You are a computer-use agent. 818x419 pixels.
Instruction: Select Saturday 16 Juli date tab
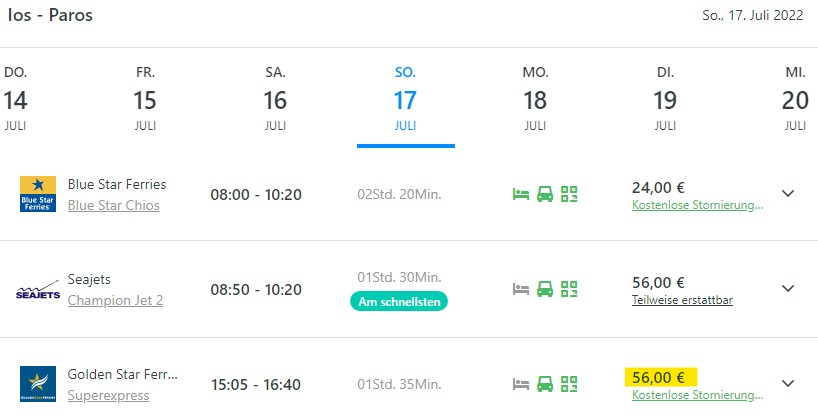[x=275, y=99]
